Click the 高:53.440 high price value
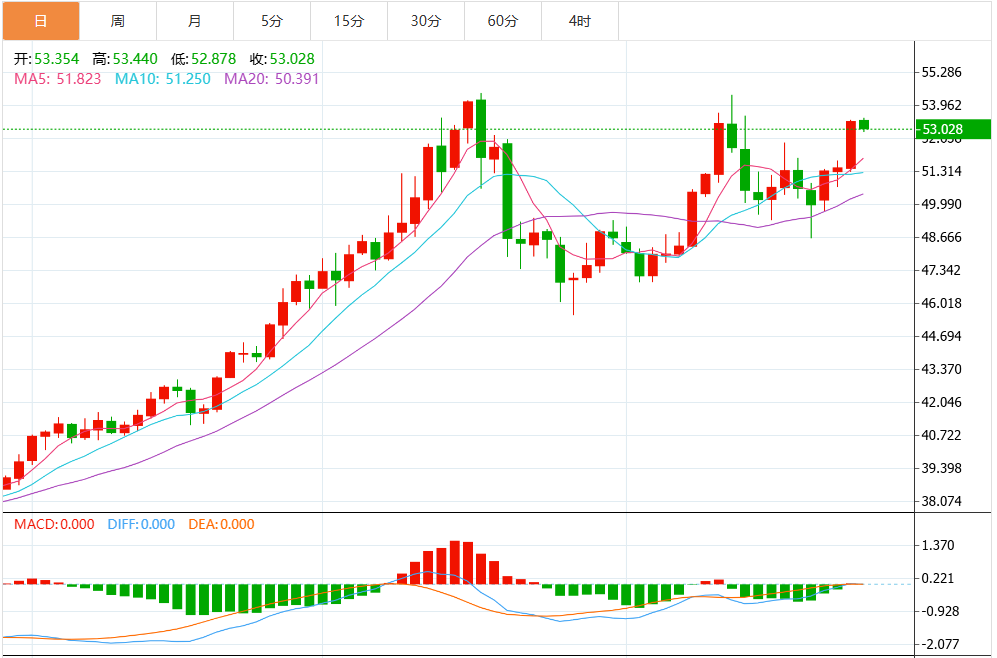The height and width of the screenshot is (658, 997). 125,59
